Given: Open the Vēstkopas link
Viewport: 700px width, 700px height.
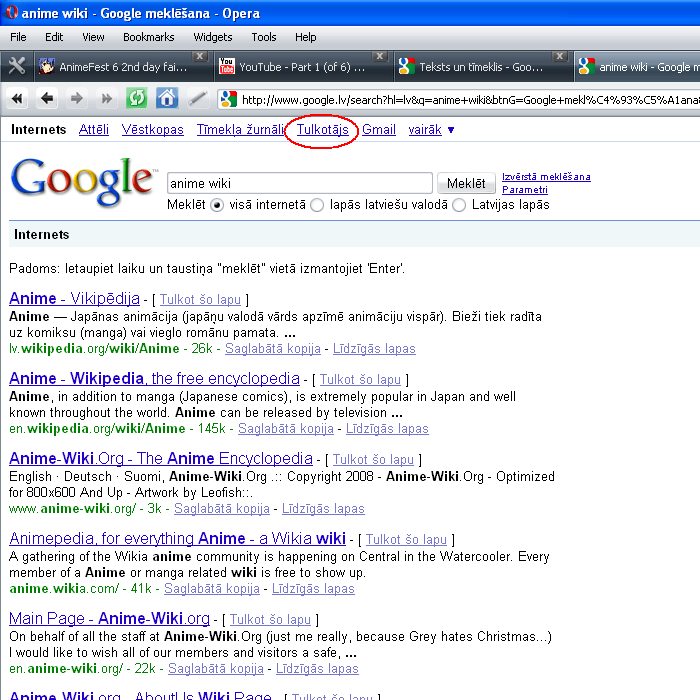Looking at the screenshot, I should pos(153,129).
